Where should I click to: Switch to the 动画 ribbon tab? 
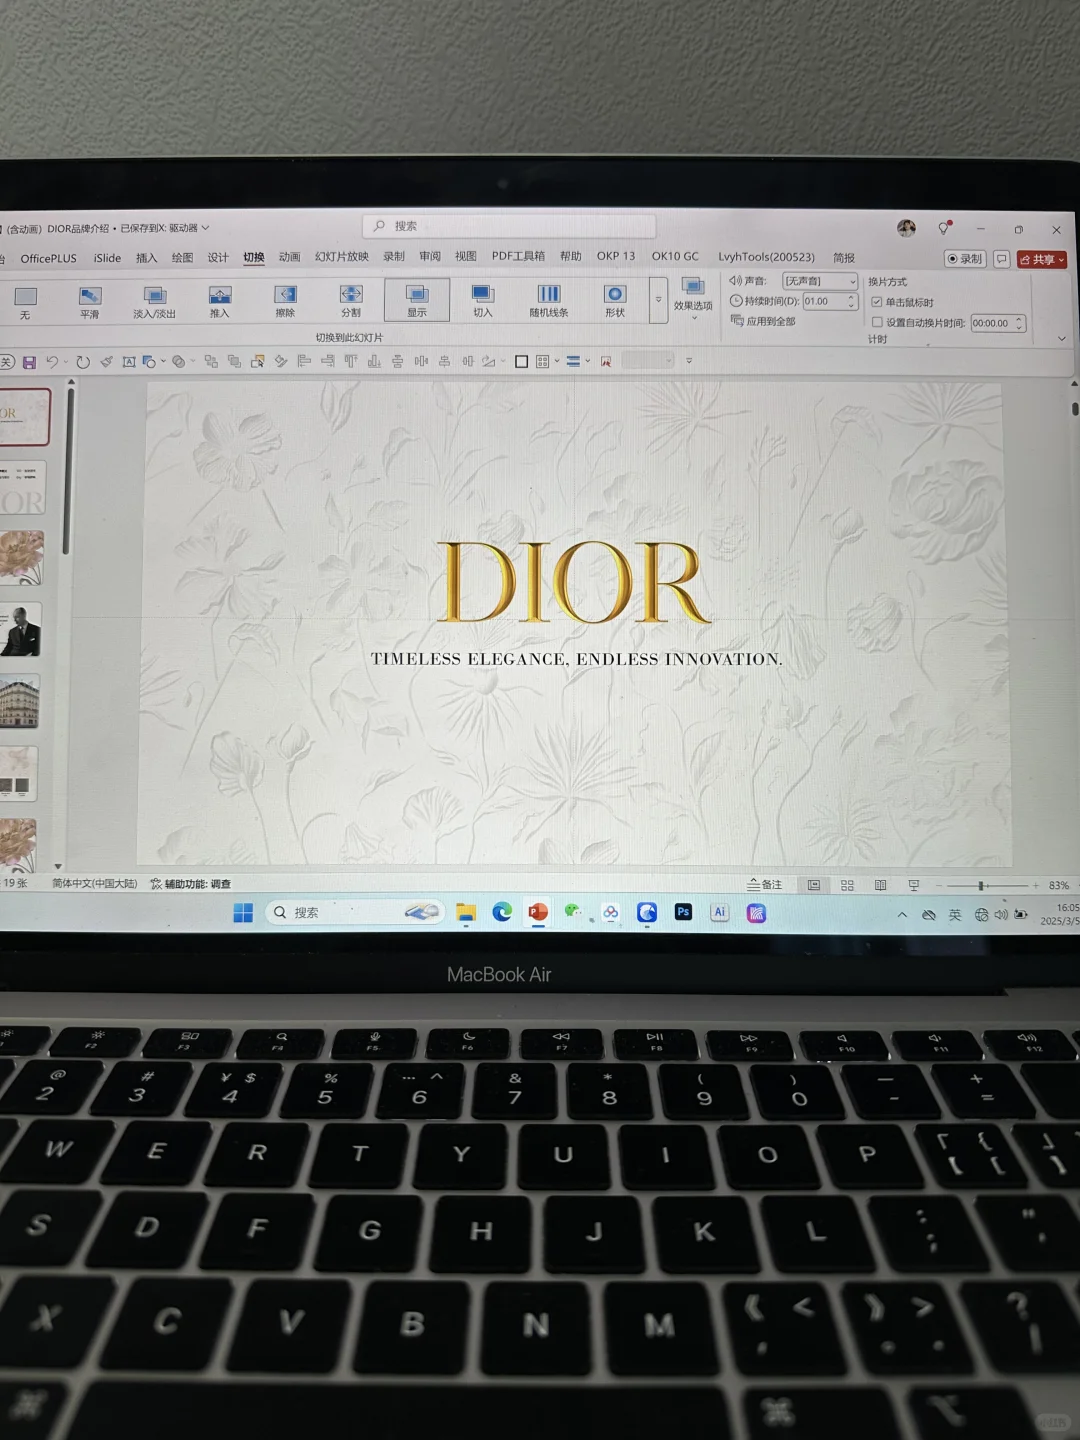[x=288, y=257]
